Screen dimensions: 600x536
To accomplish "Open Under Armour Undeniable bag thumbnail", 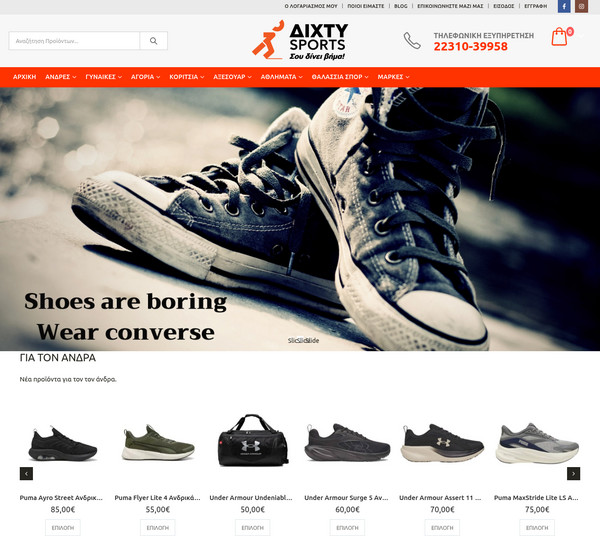I will pos(253,440).
